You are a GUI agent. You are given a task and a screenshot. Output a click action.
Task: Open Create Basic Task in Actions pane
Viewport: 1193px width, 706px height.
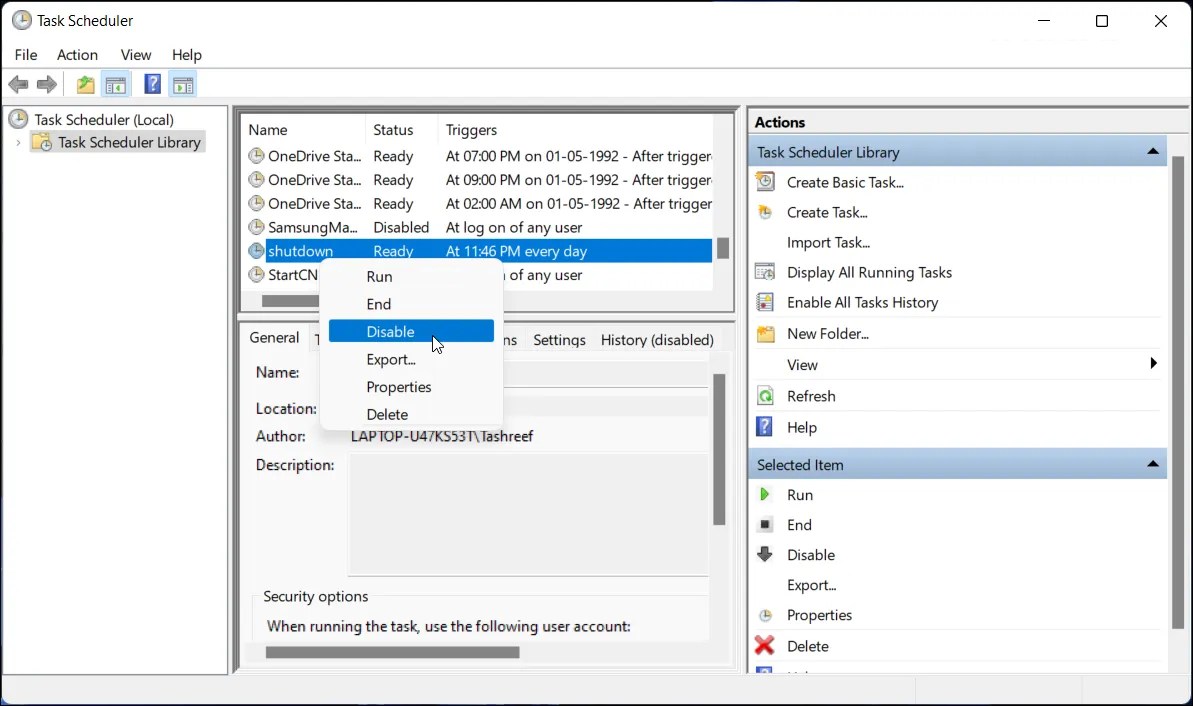845,182
